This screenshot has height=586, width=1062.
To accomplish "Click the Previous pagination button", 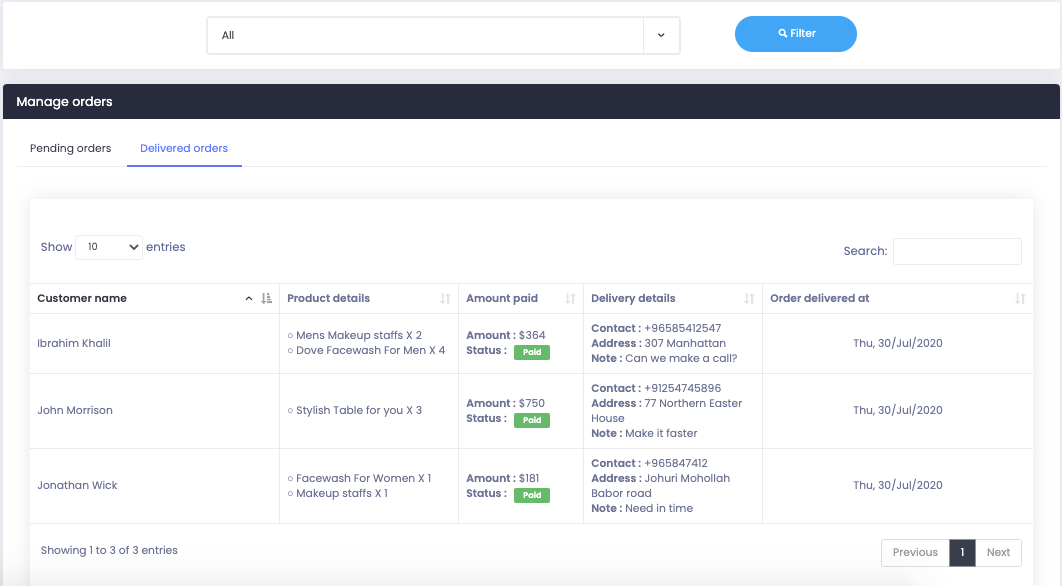I will click(x=915, y=552).
